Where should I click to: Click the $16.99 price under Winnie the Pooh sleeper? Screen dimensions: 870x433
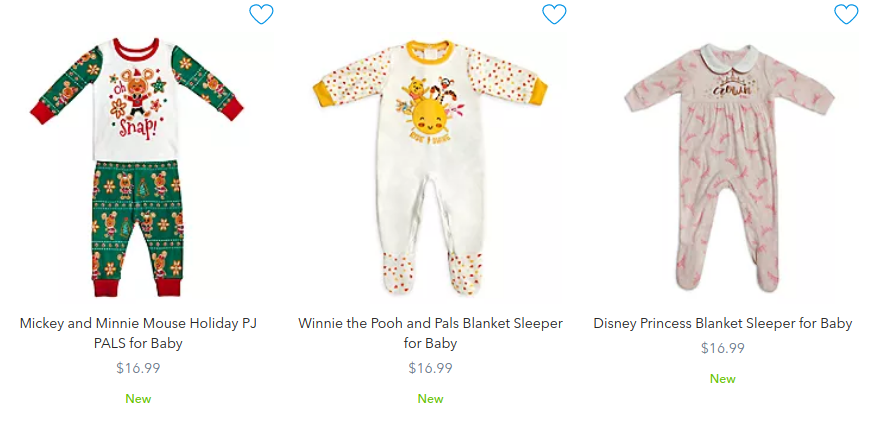click(x=431, y=368)
